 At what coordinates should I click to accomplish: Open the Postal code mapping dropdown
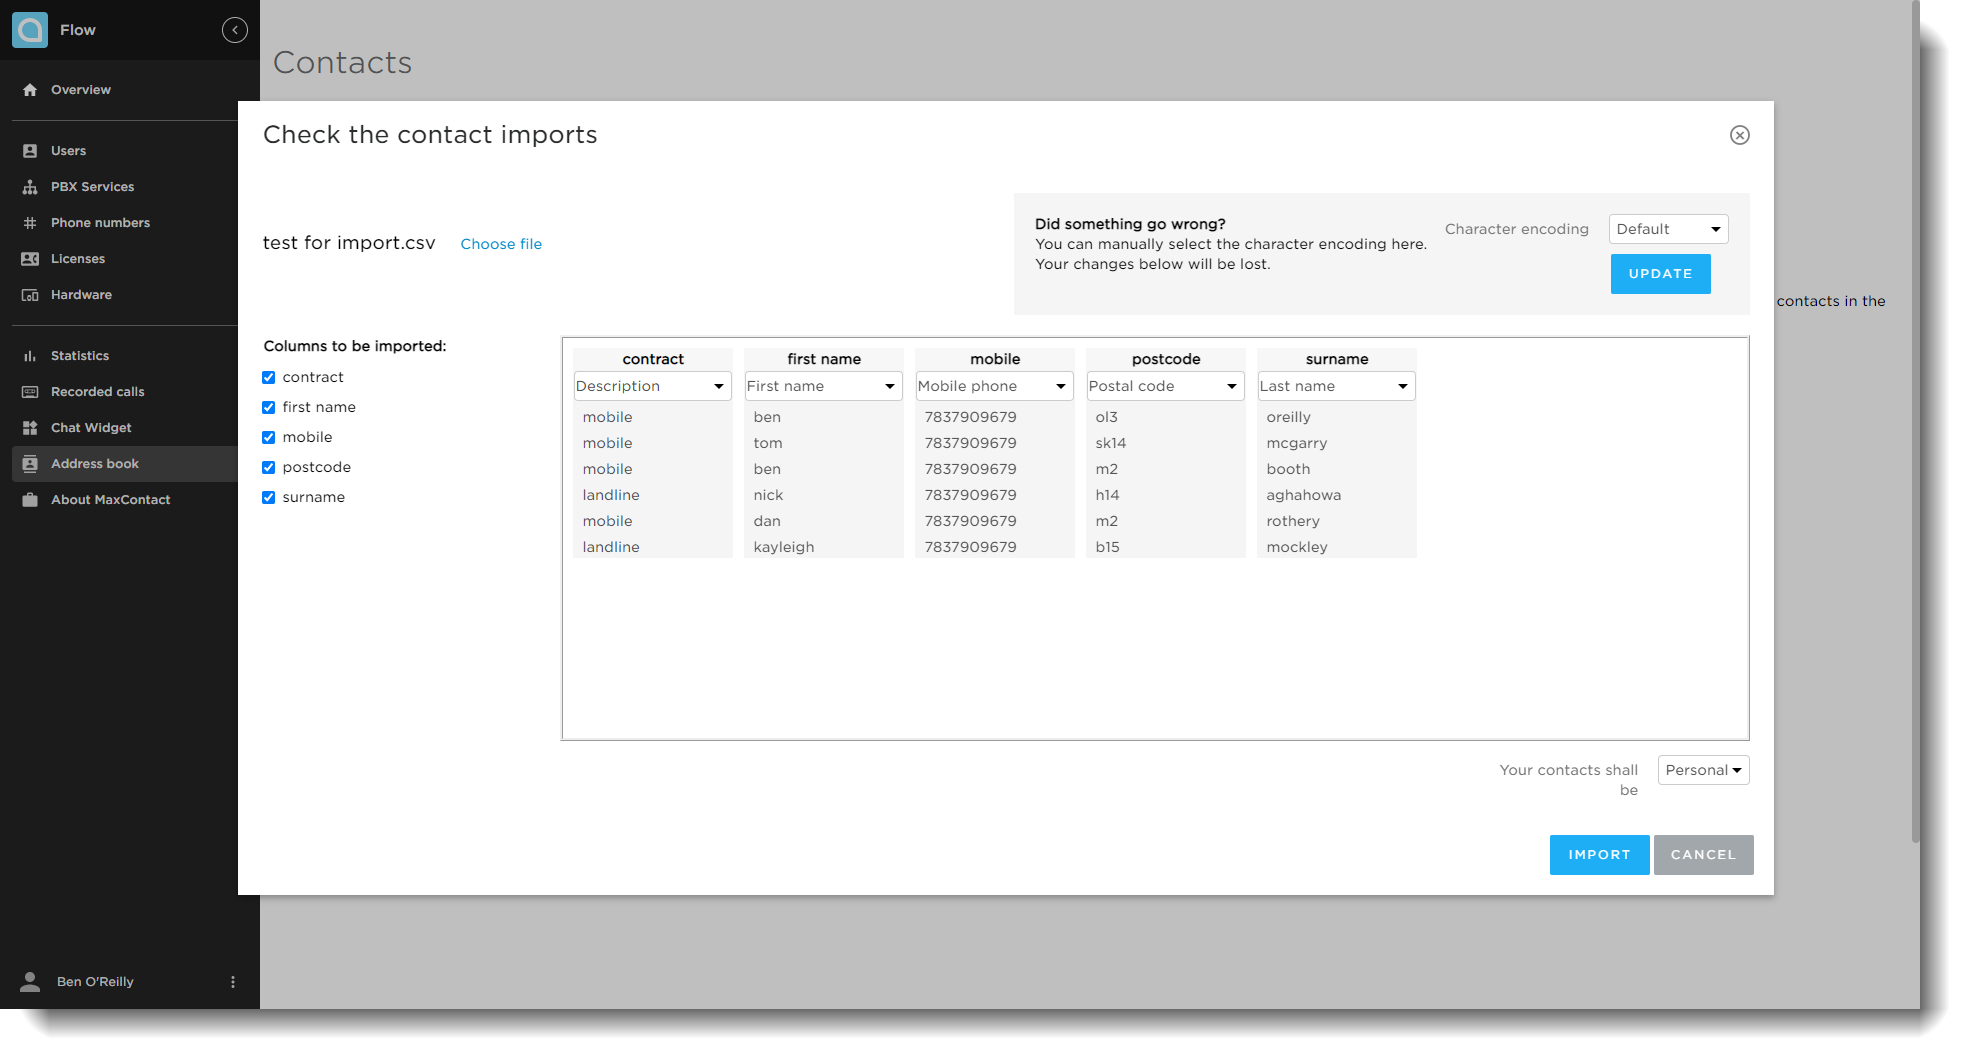pos(1165,386)
